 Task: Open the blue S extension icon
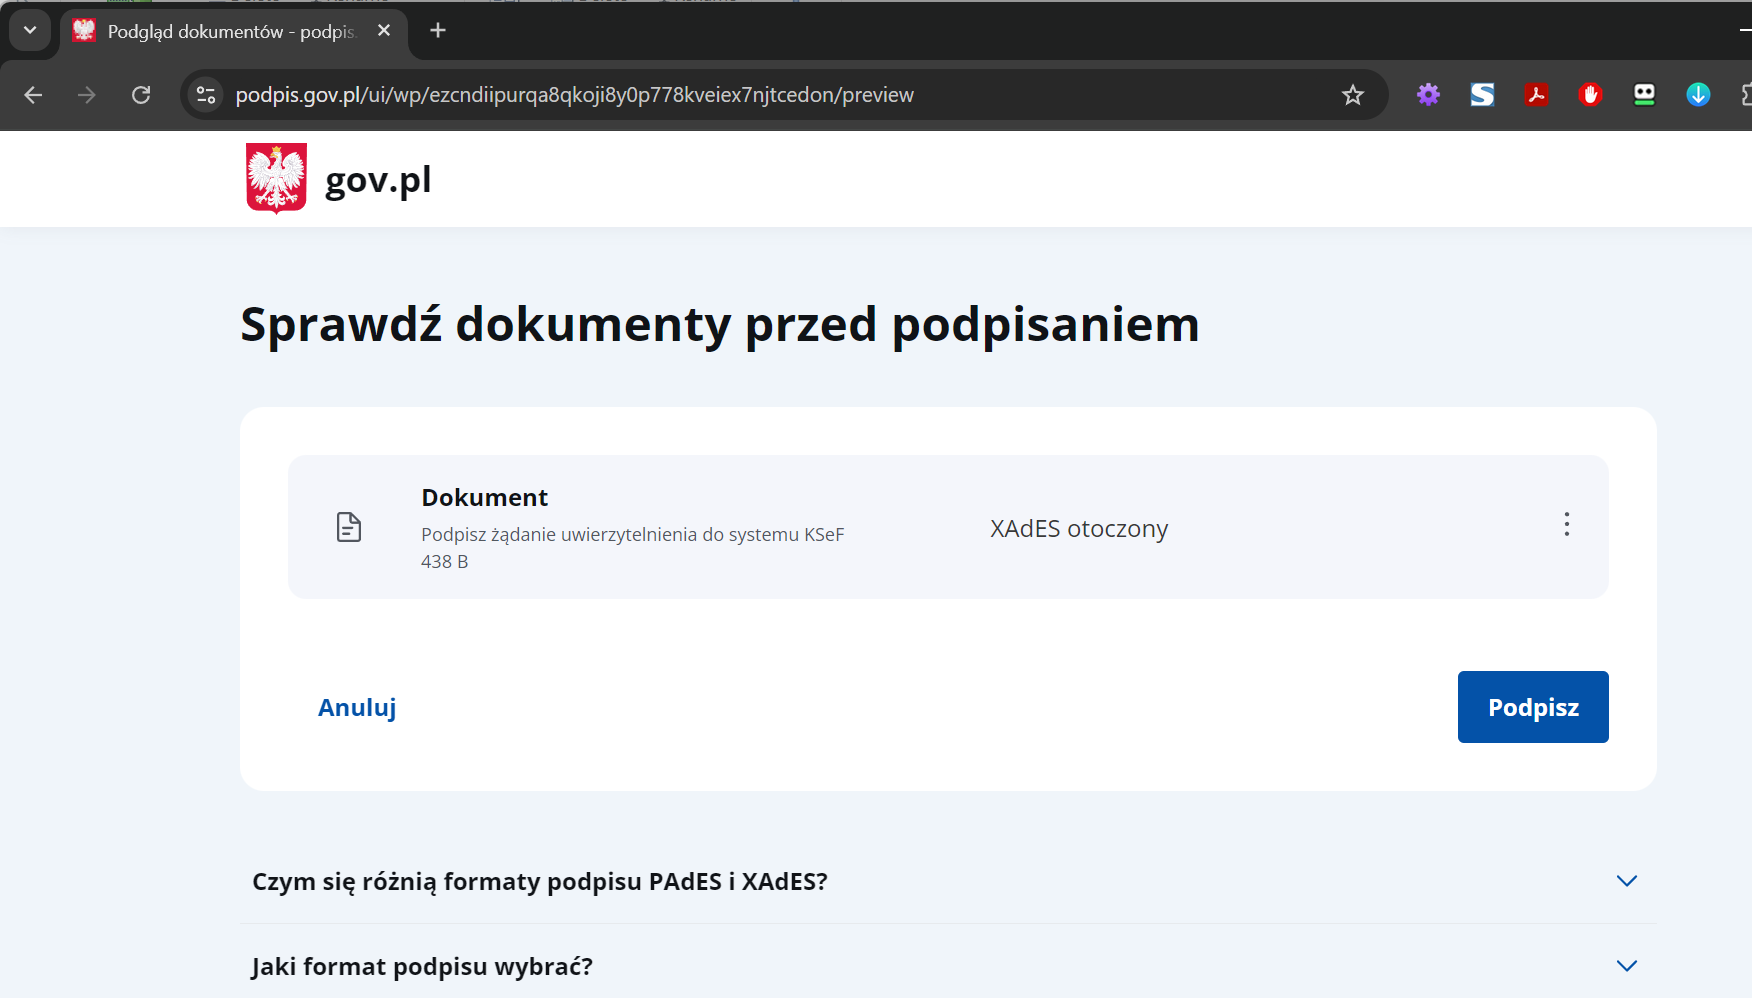[x=1482, y=95]
